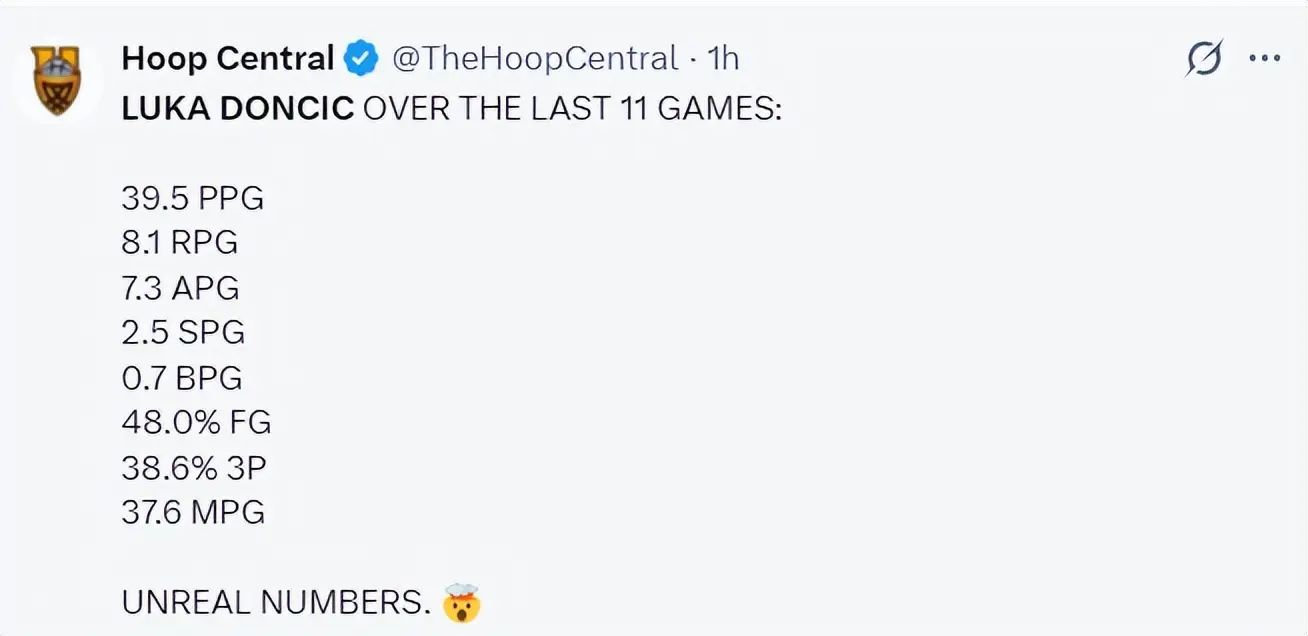Click the 38.6% 3P stat line
Image resolution: width=1308 pixels, height=636 pixels.
tap(194, 467)
